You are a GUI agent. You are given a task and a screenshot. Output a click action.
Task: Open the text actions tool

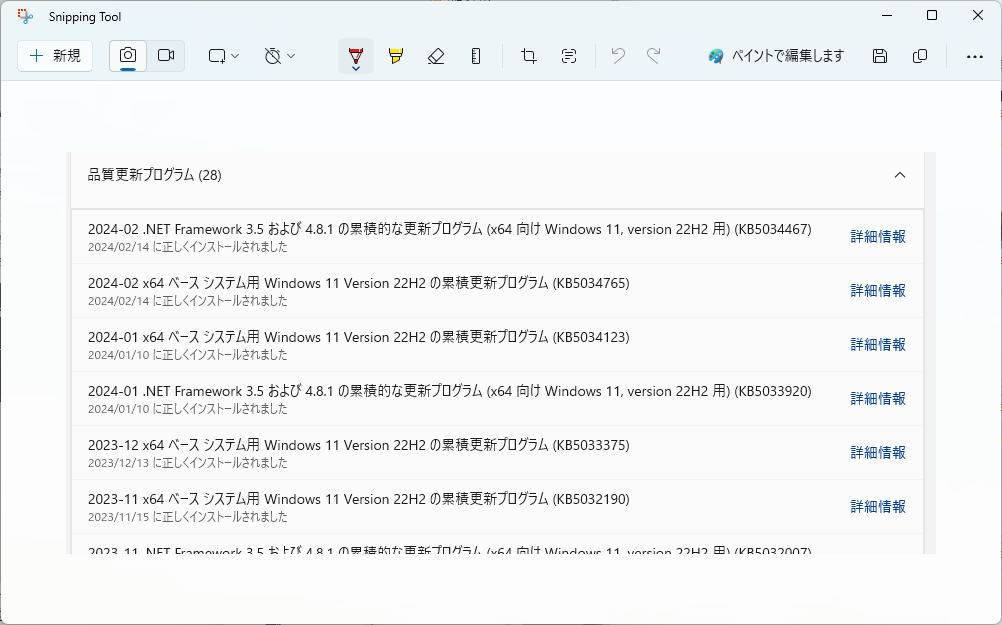pyautogui.click(x=569, y=56)
